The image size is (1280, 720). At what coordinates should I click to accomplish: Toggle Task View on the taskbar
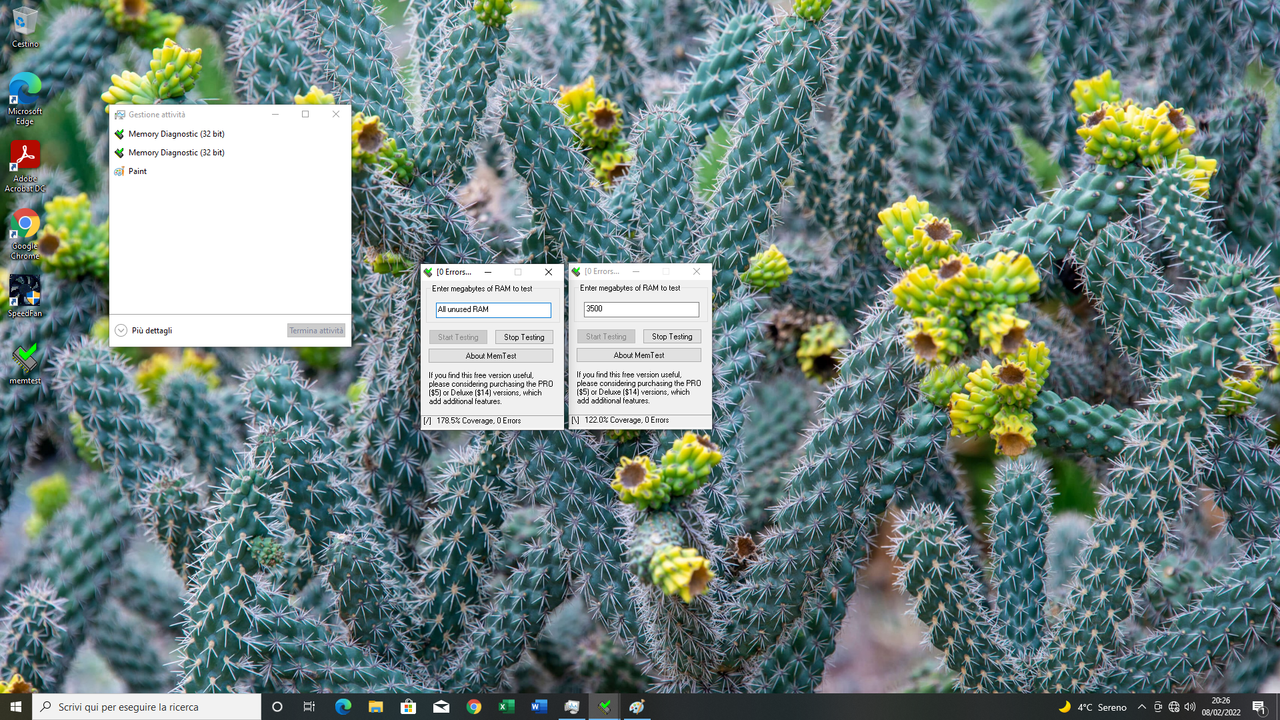tap(310, 706)
